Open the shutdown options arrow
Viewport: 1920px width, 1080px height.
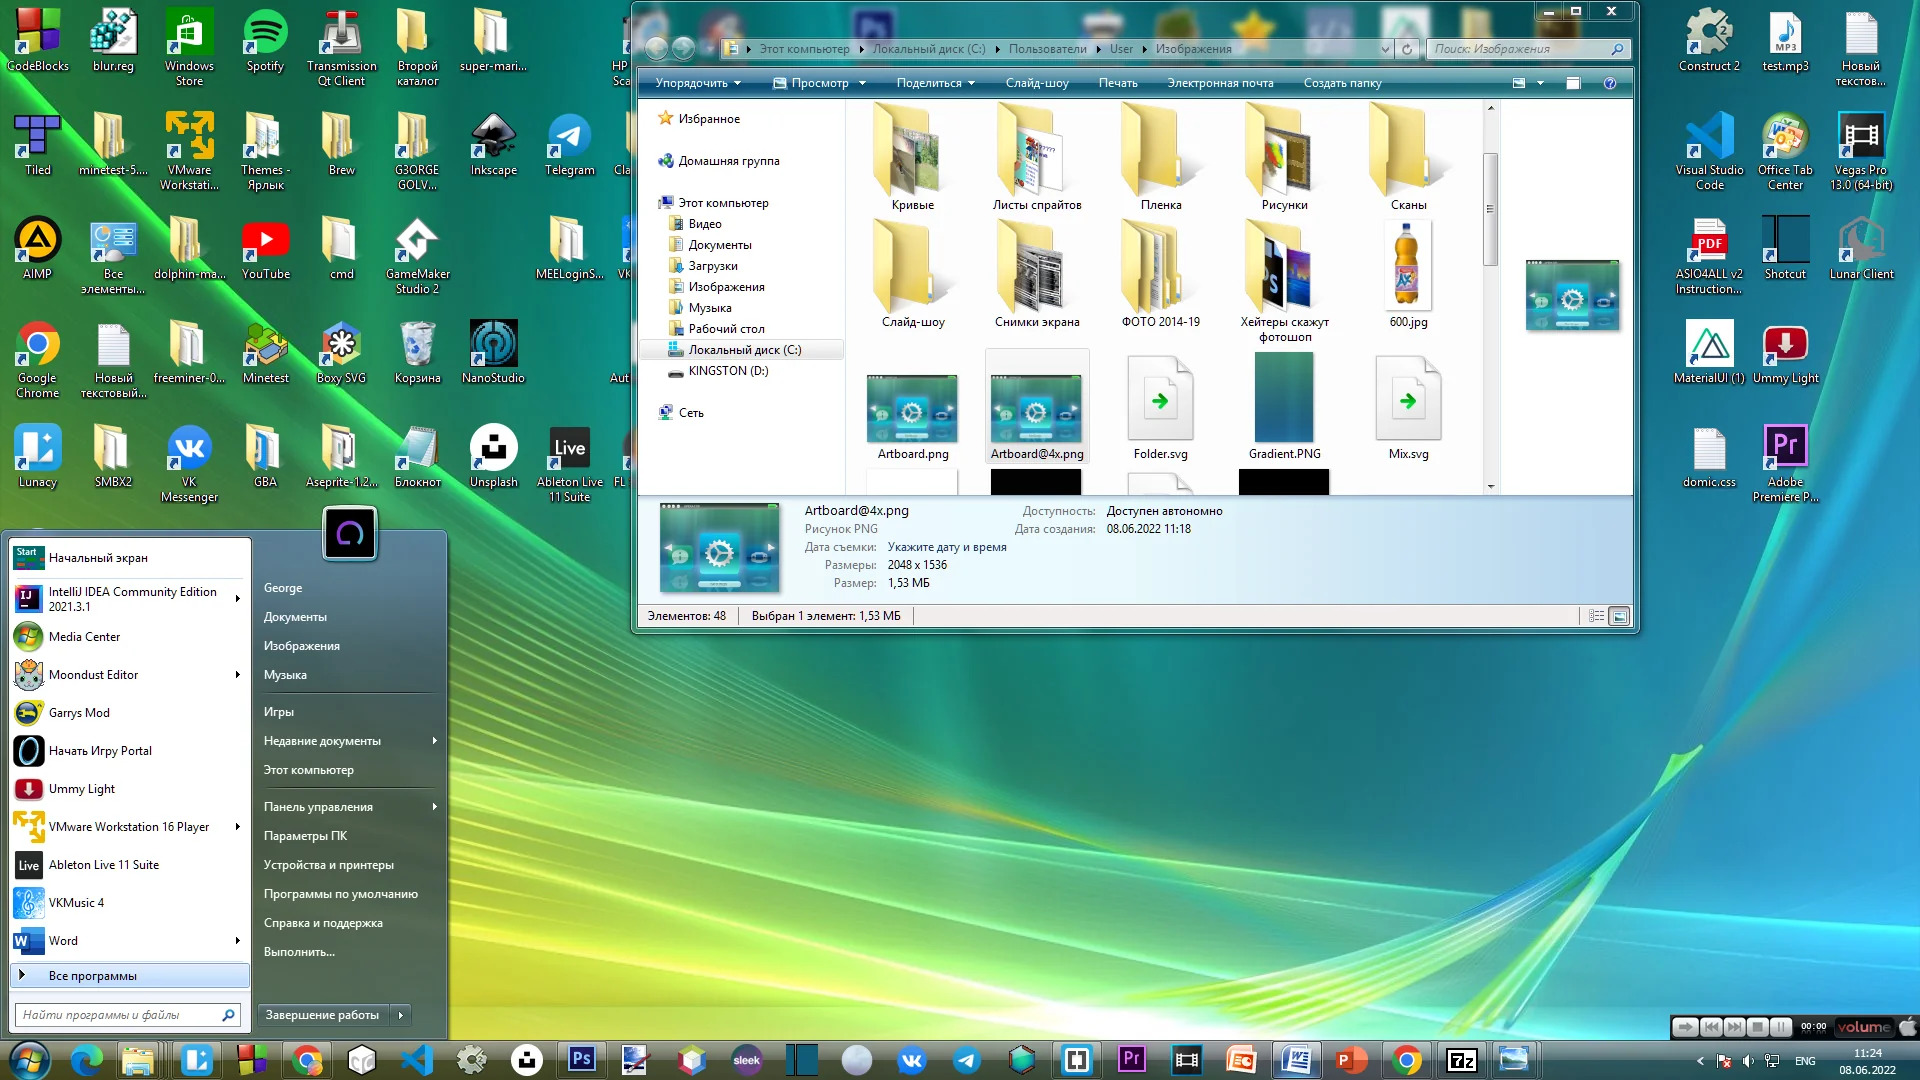click(401, 1015)
